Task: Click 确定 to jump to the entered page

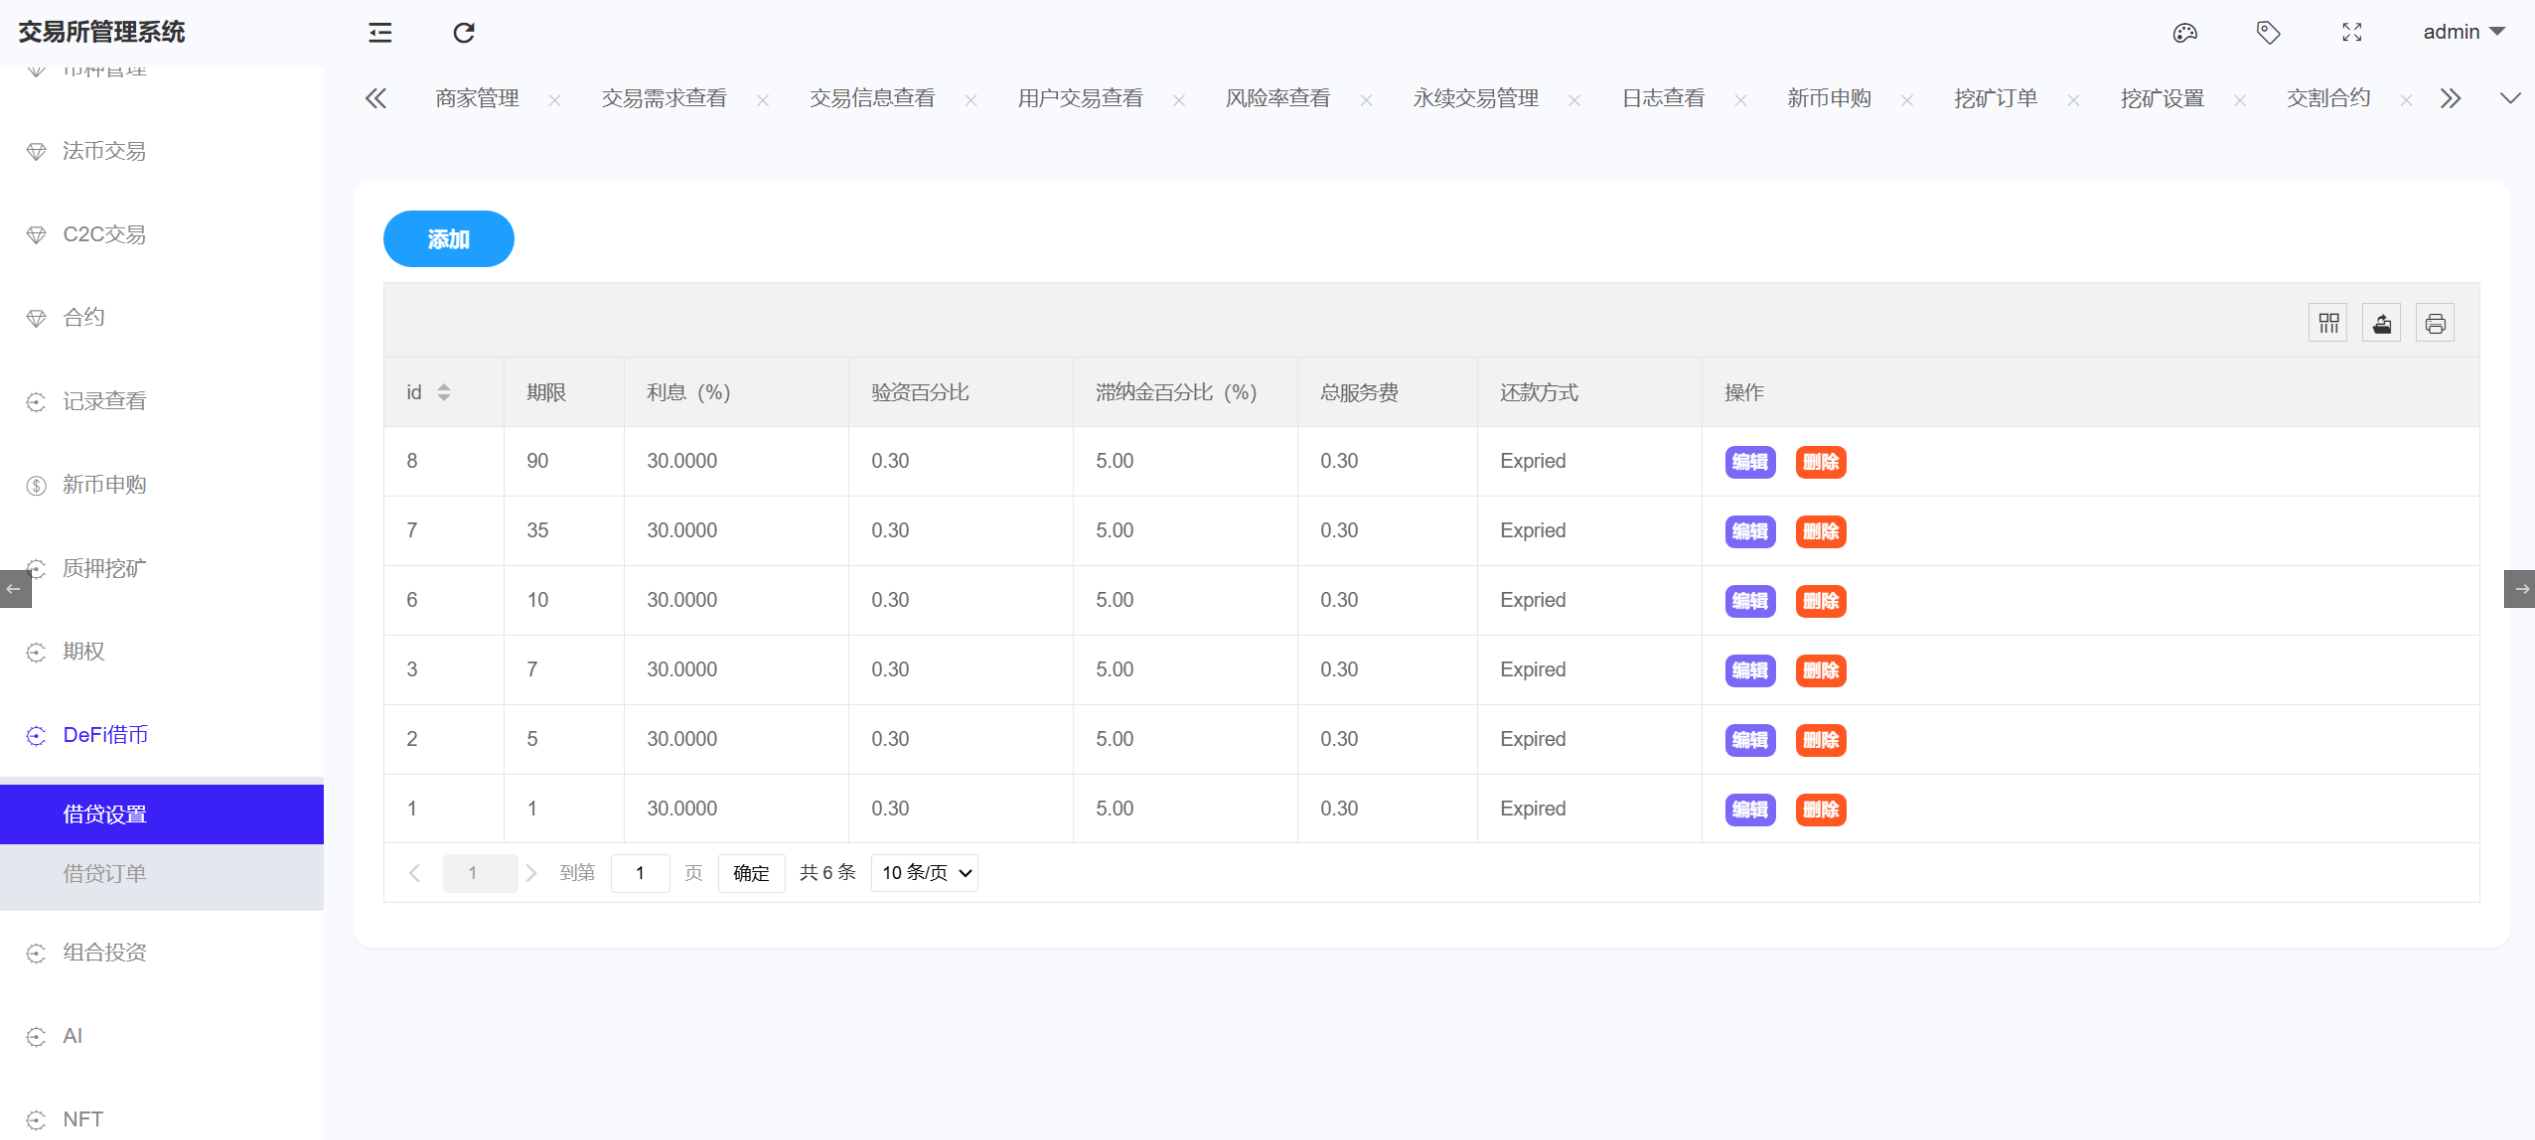Action: tap(751, 872)
